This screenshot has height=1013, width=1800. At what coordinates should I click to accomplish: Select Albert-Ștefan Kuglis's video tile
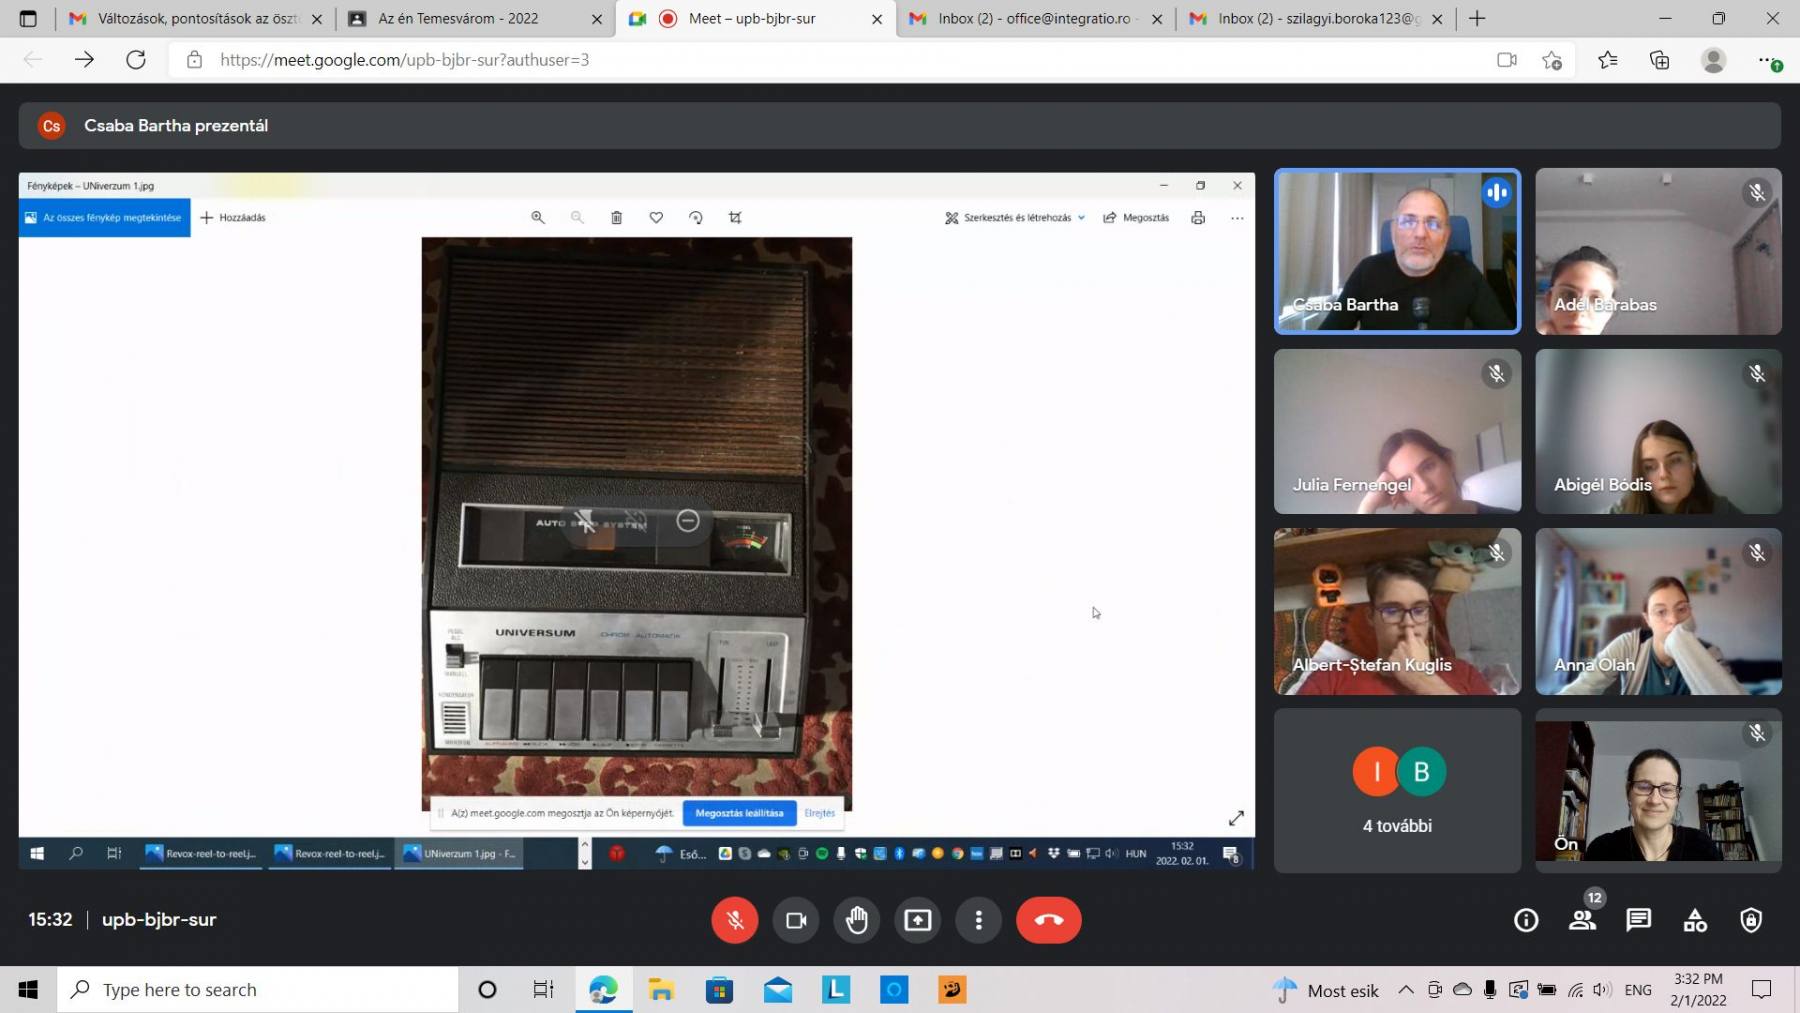(x=1397, y=611)
